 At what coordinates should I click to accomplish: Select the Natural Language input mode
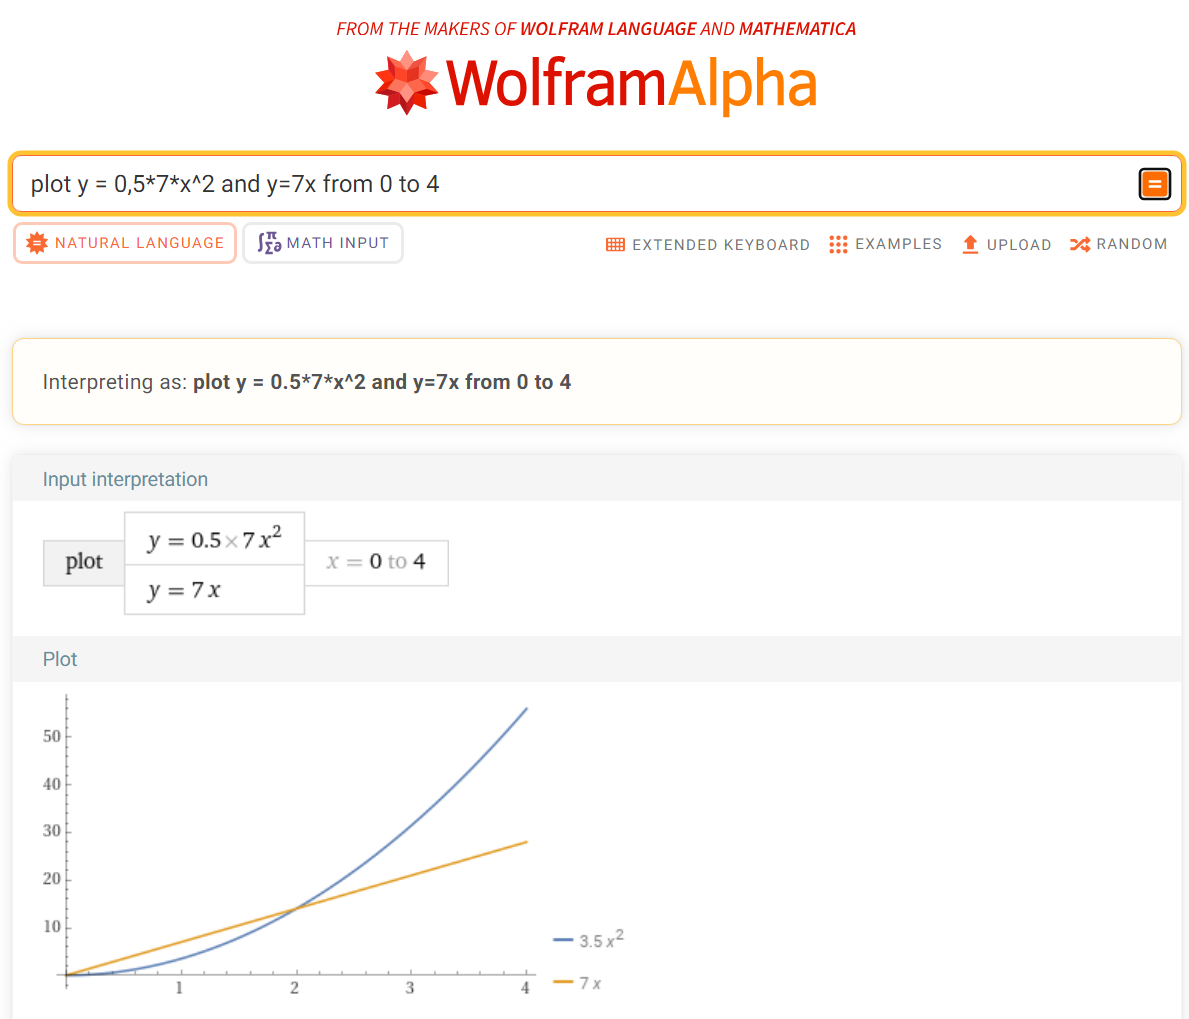[x=125, y=243]
